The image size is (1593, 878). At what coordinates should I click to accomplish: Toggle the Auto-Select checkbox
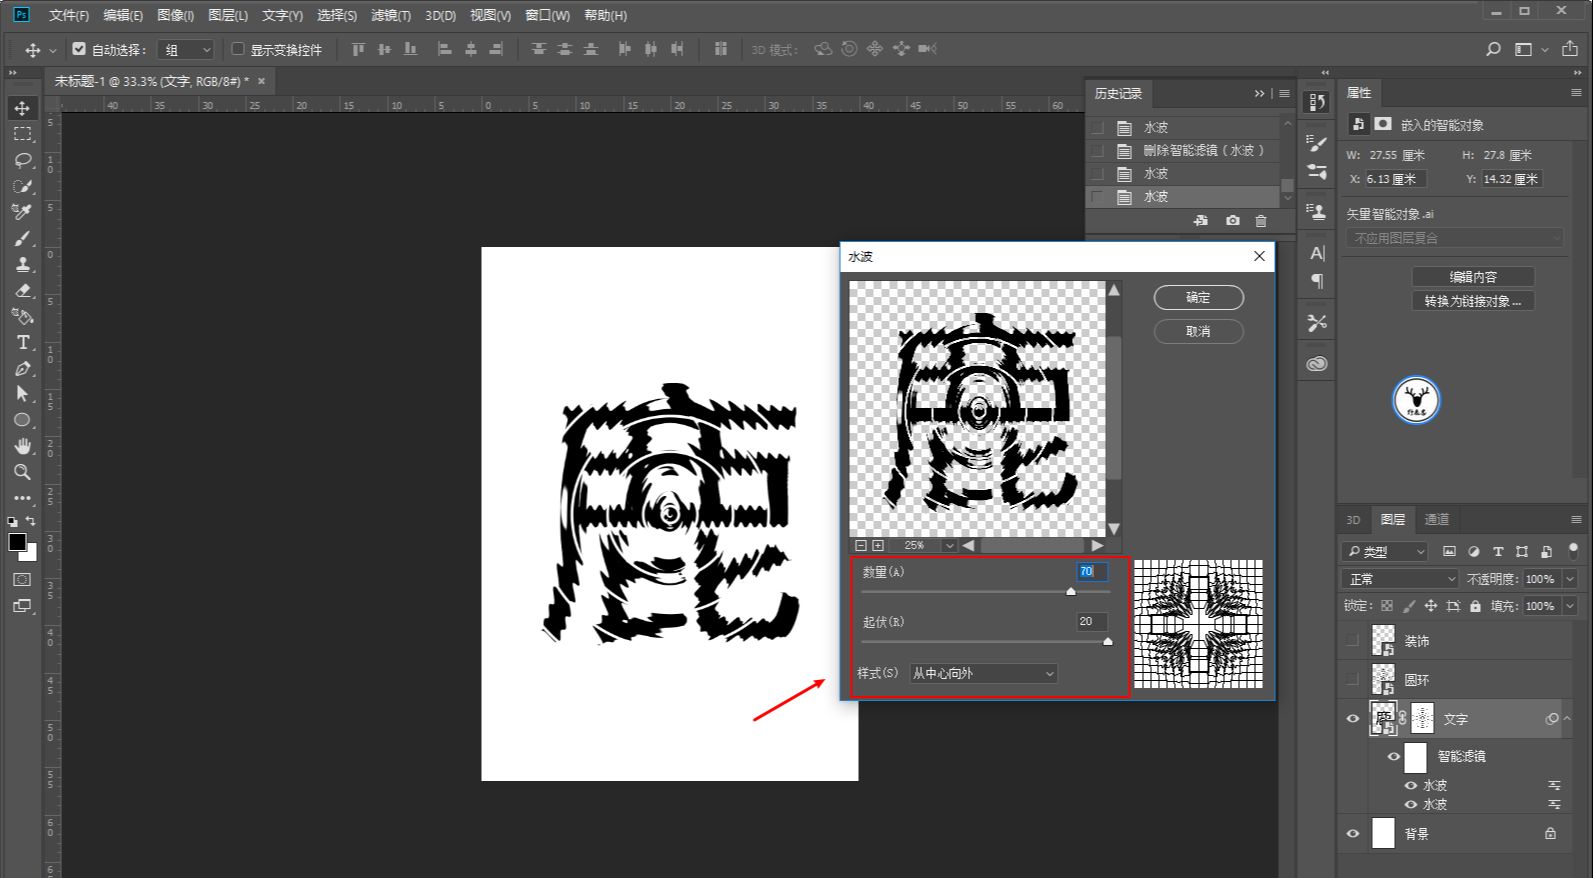(x=79, y=49)
